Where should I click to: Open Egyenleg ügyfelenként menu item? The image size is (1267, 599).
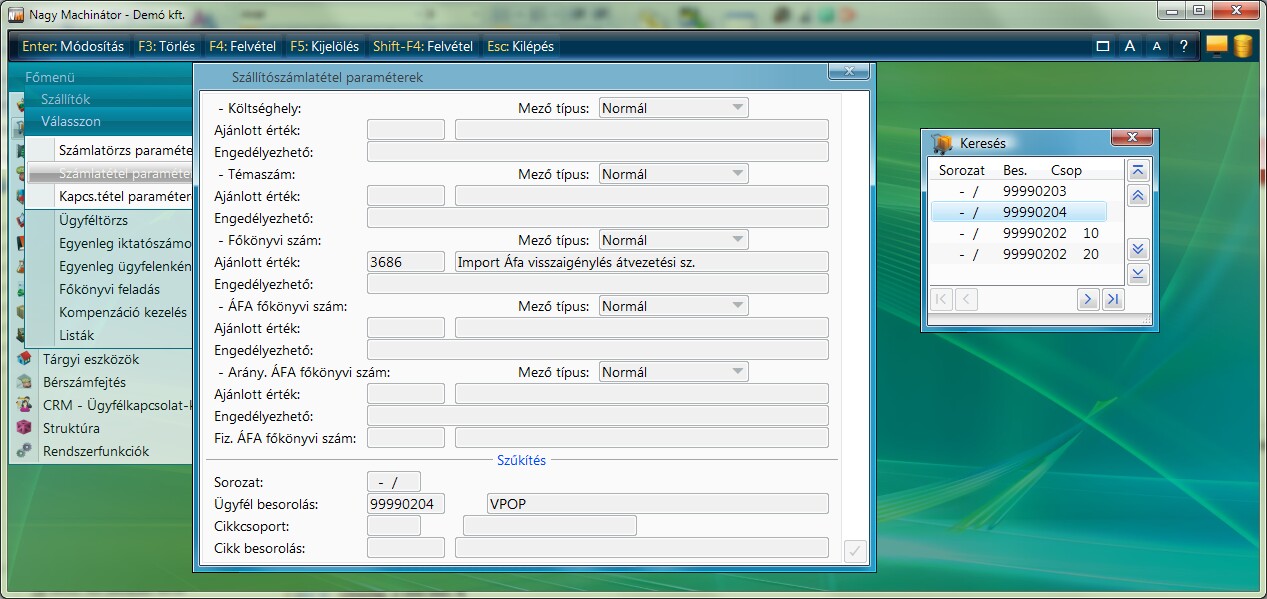(x=124, y=266)
